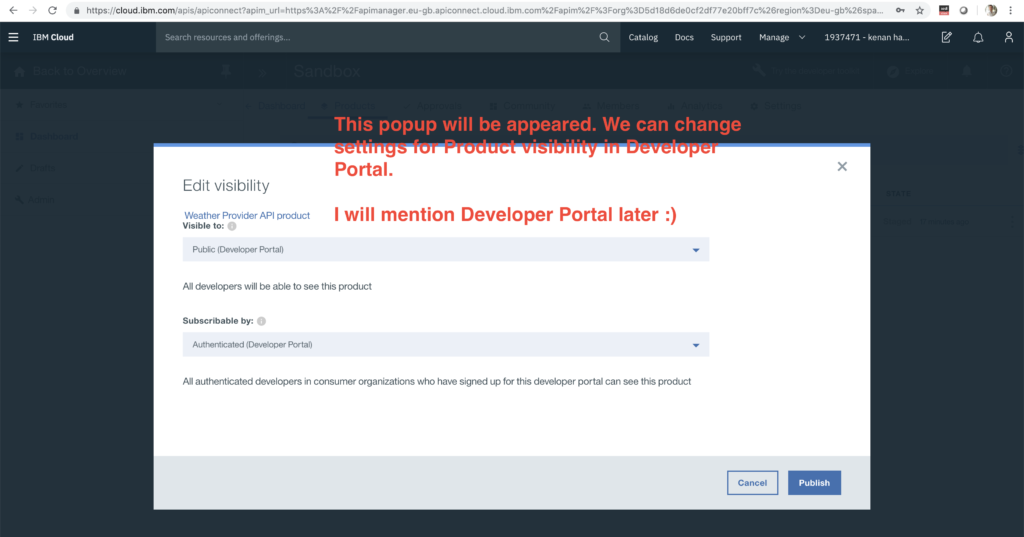Image resolution: width=1024 pixels, height=537 pixels.
Task: Open the edit pencil icon in header
Action: (x=946, y=37)
